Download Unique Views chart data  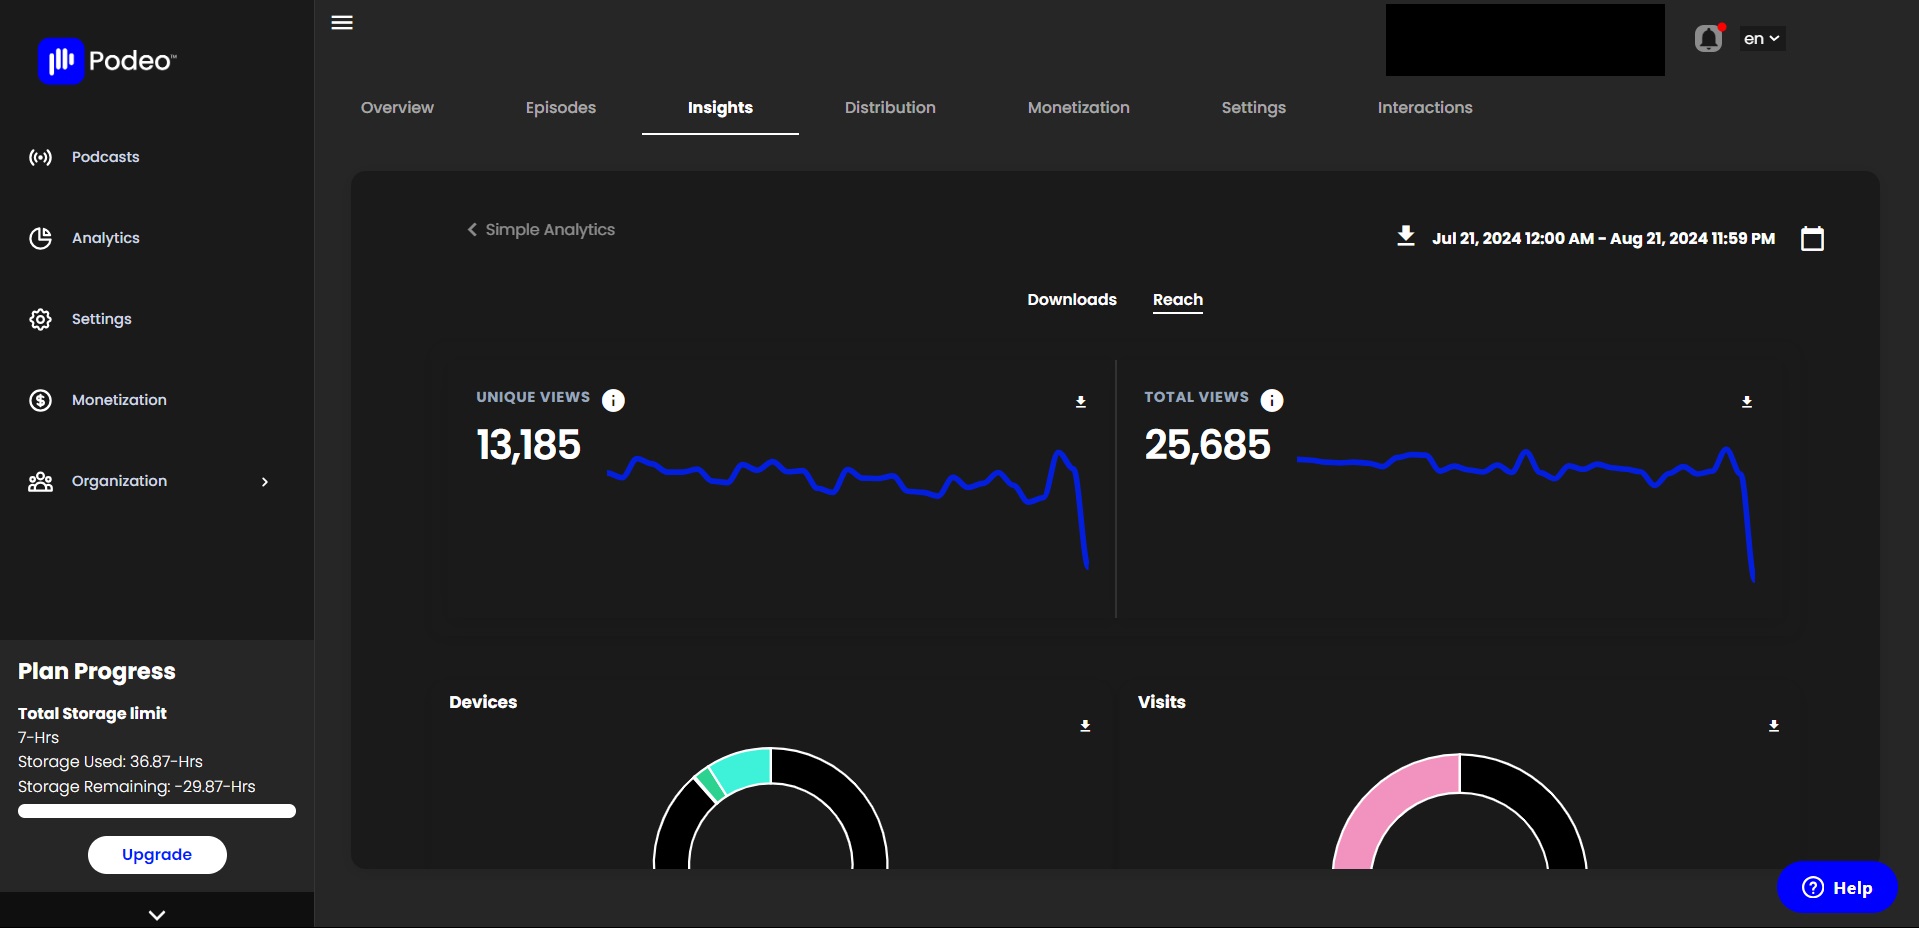coord(1081,402)
